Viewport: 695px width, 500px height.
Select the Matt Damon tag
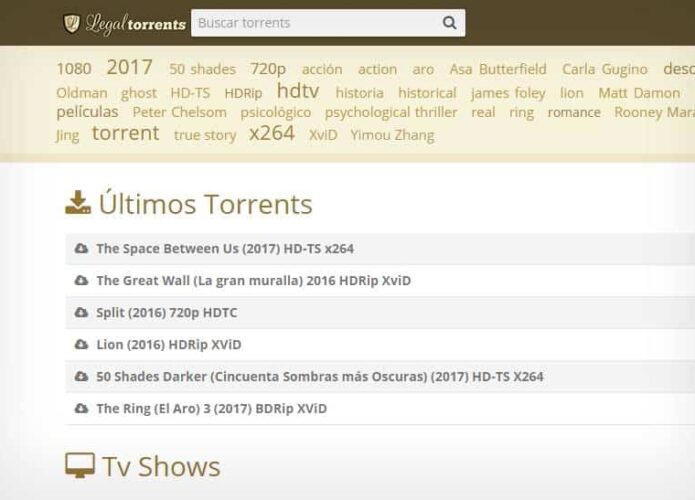pyautogui.click(x=639, y=93)
